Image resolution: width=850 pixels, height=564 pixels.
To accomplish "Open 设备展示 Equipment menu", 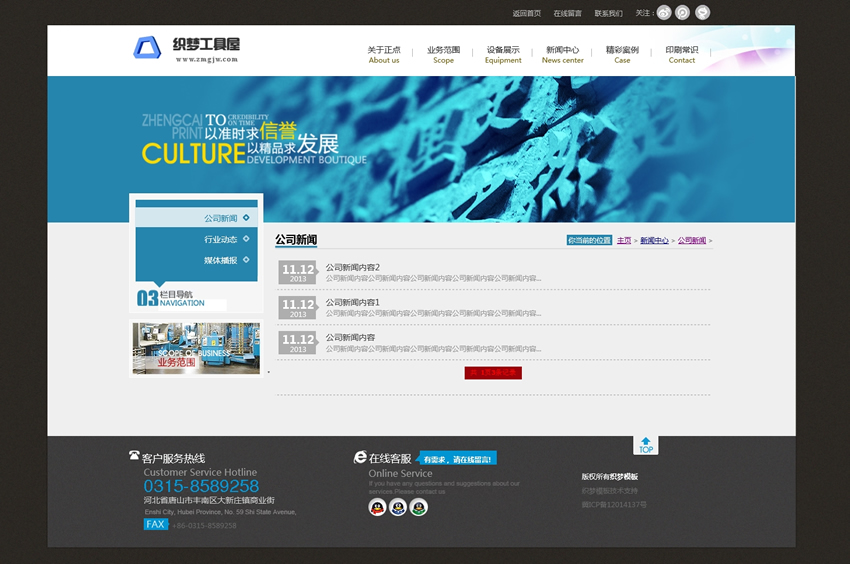I will coord(503,55).
